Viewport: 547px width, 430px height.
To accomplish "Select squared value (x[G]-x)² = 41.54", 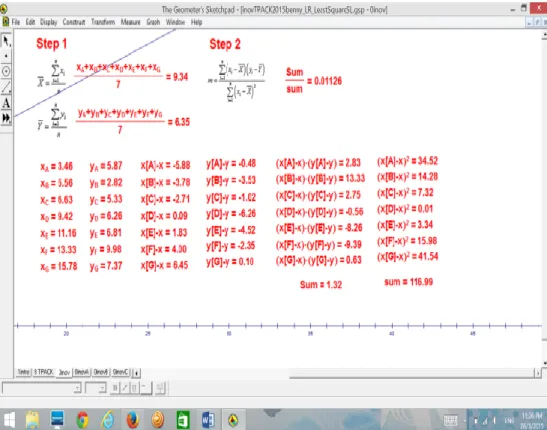I will [x=407, y=257].
